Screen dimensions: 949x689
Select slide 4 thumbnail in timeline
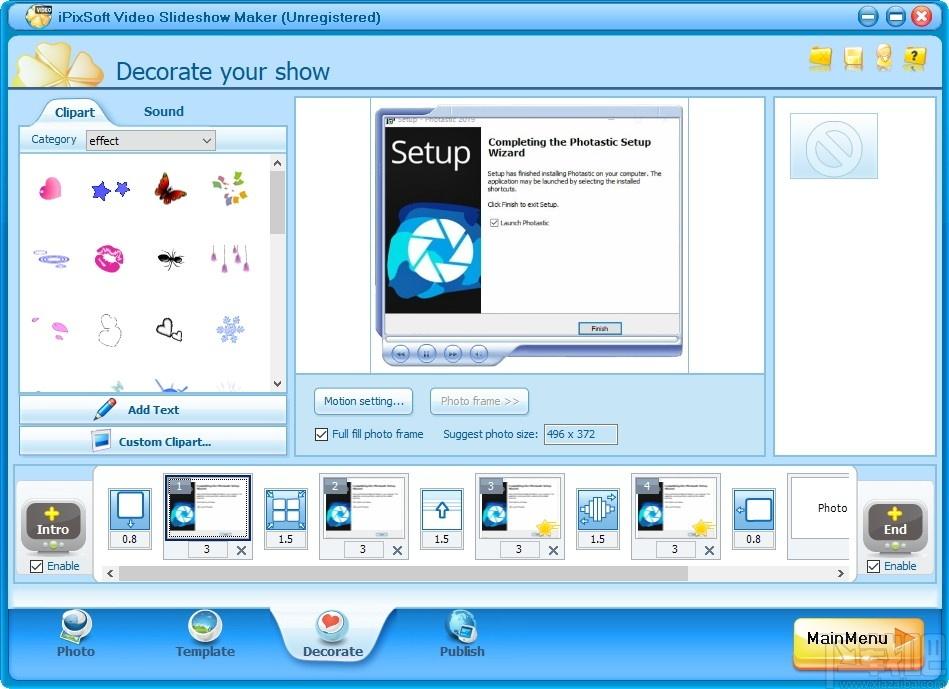point(676,507)
